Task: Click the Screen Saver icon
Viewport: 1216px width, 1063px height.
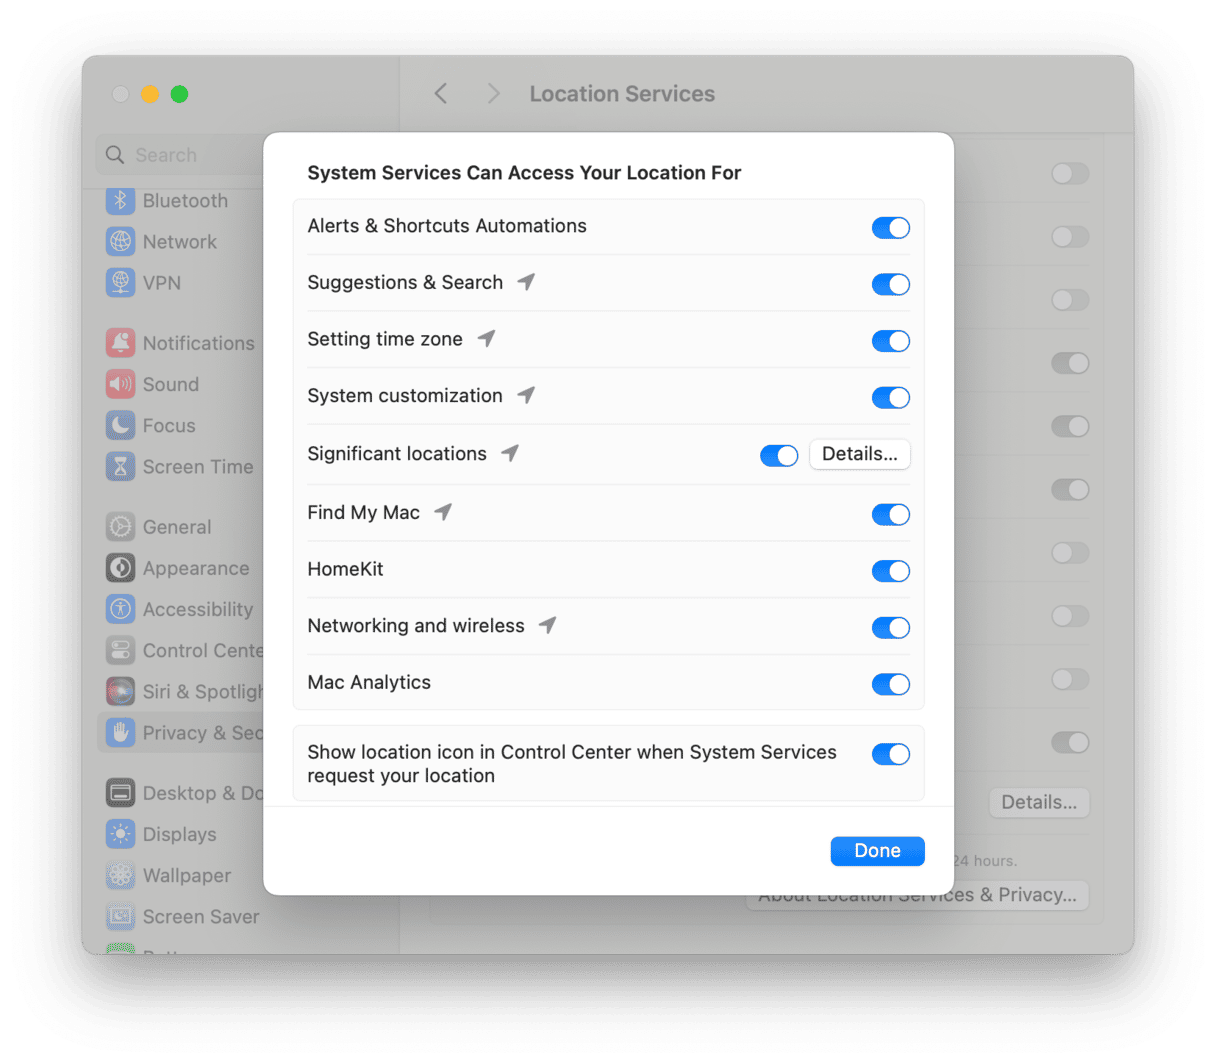Action: click(x=121, y=916)
